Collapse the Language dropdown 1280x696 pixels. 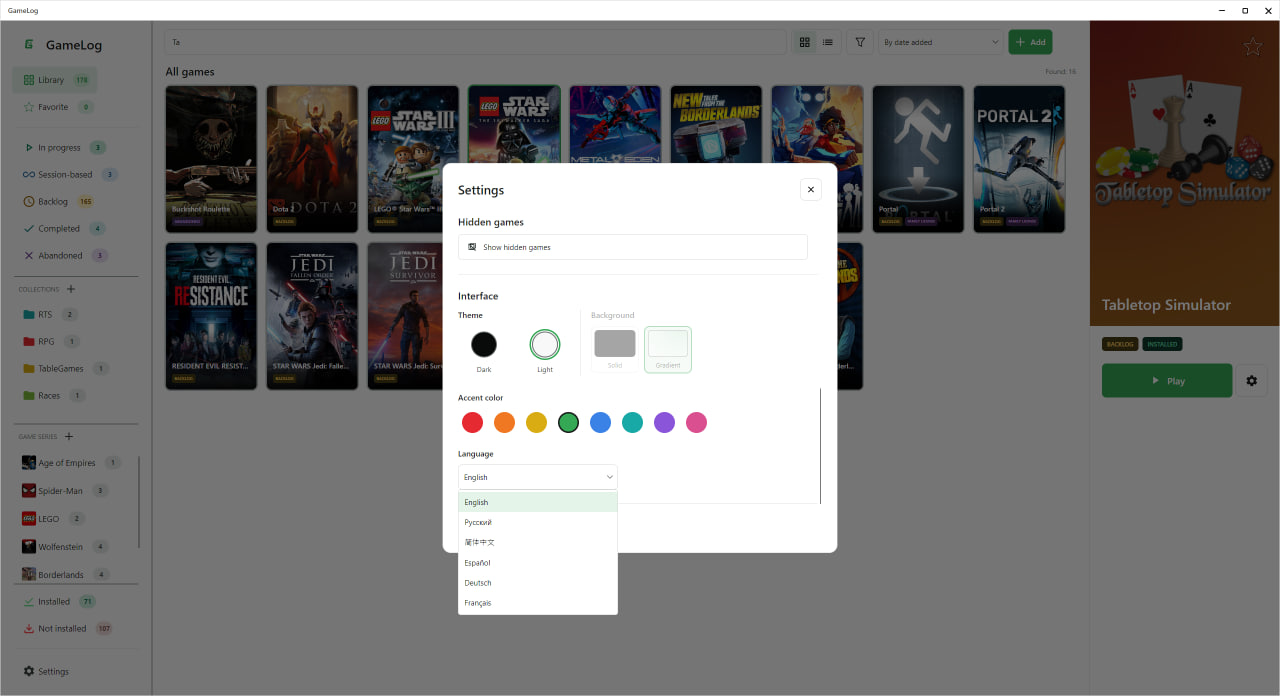coord(538,477)
